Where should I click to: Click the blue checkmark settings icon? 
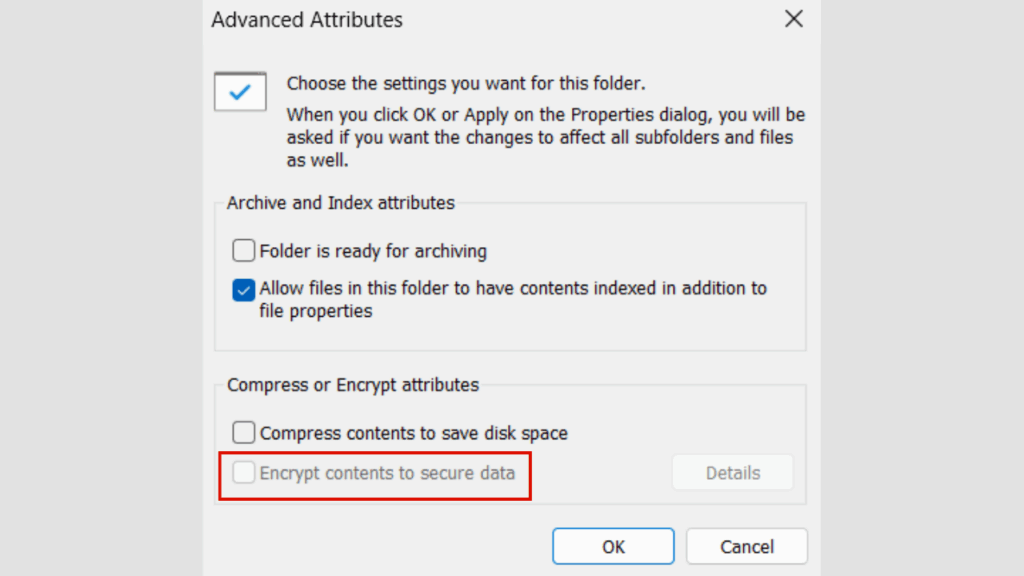pyautogui.click(x=239, y=90)
